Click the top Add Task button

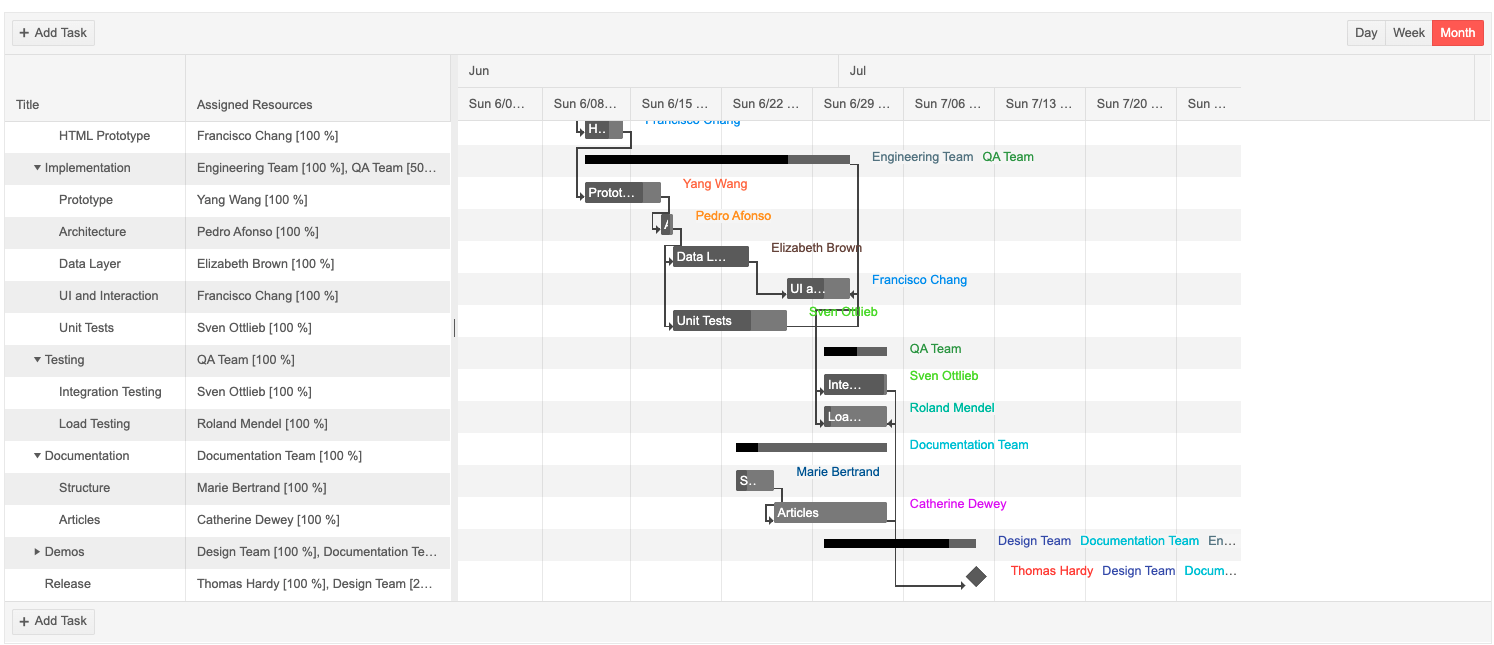(53, 33)
